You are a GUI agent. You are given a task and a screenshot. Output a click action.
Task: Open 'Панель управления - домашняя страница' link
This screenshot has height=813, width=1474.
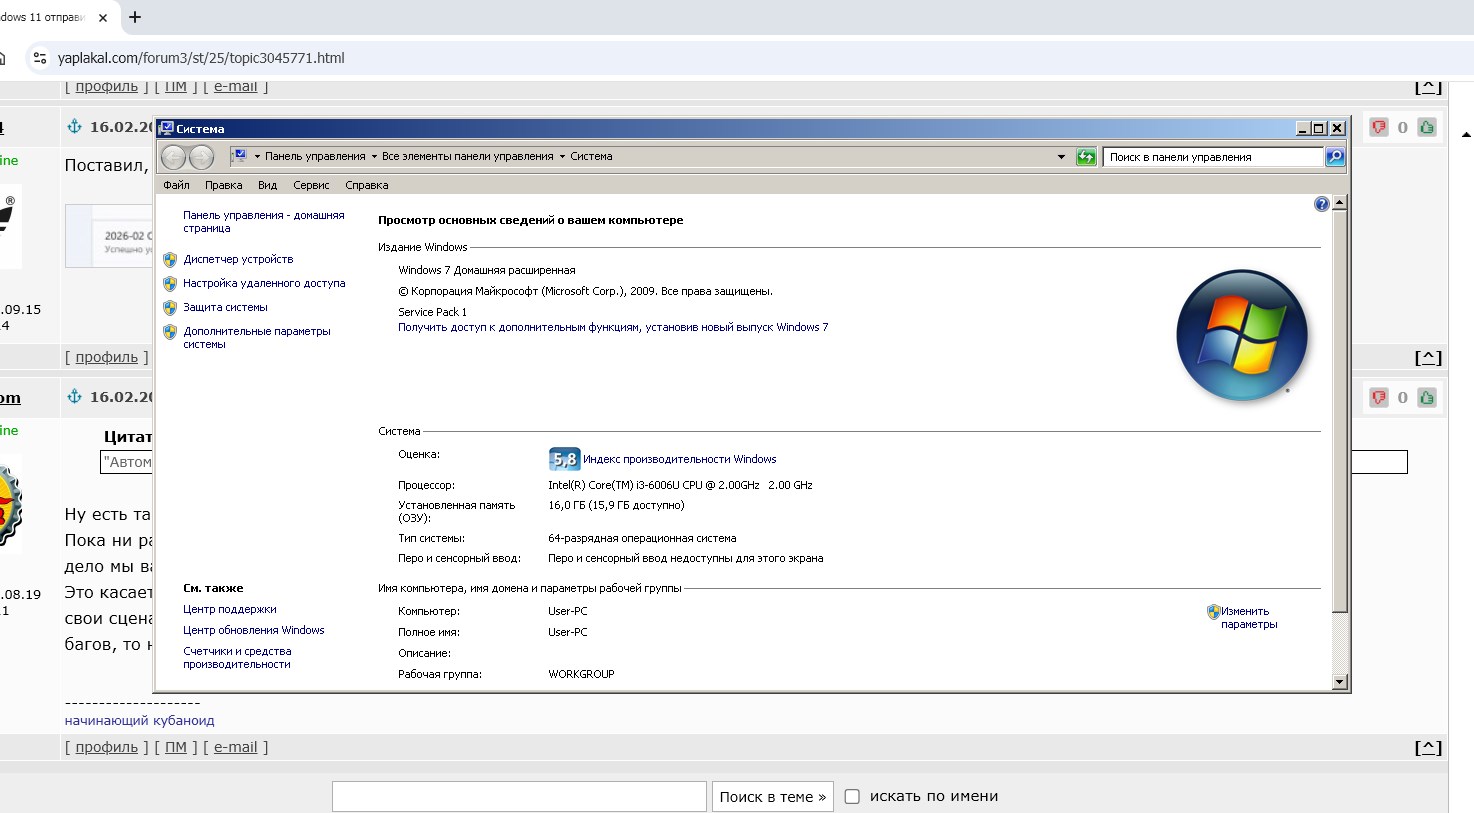[x=264, y=222]
